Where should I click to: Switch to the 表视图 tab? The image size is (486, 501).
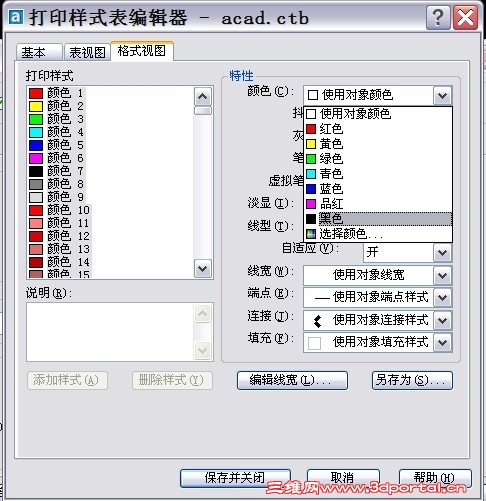coord(87,52)
